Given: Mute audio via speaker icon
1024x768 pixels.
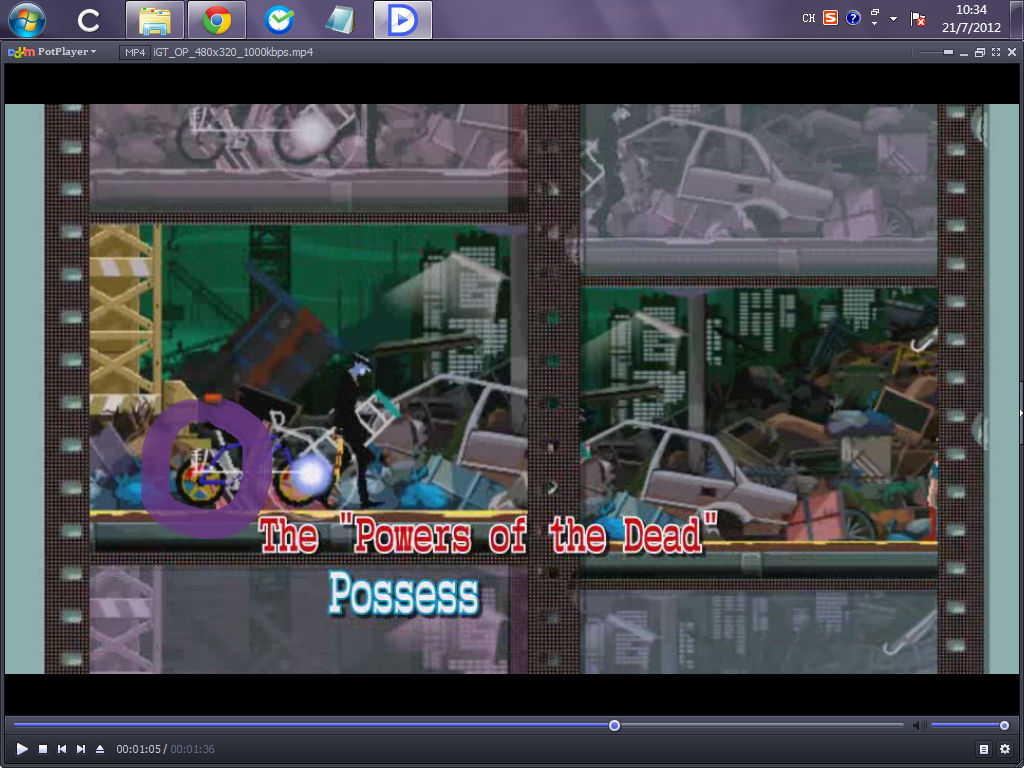Looking at the screenshot, I should (x=920, y=726).
